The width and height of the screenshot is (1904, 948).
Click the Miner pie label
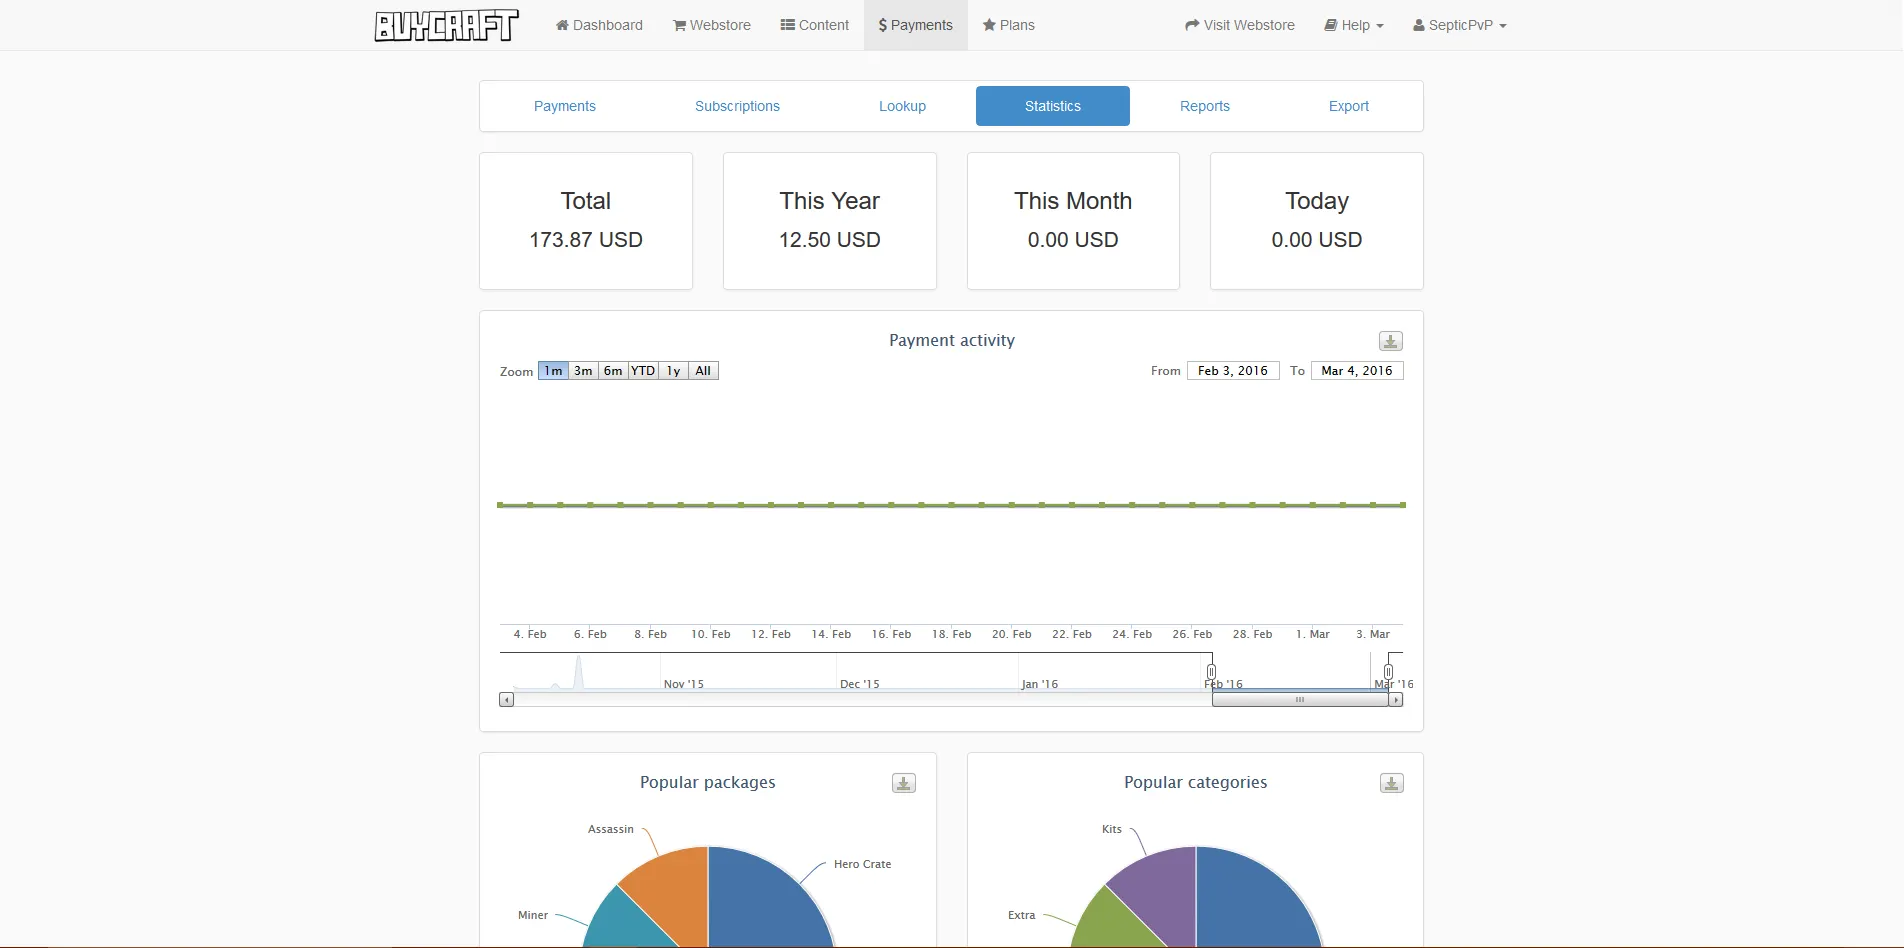click(x=533, y=915)
